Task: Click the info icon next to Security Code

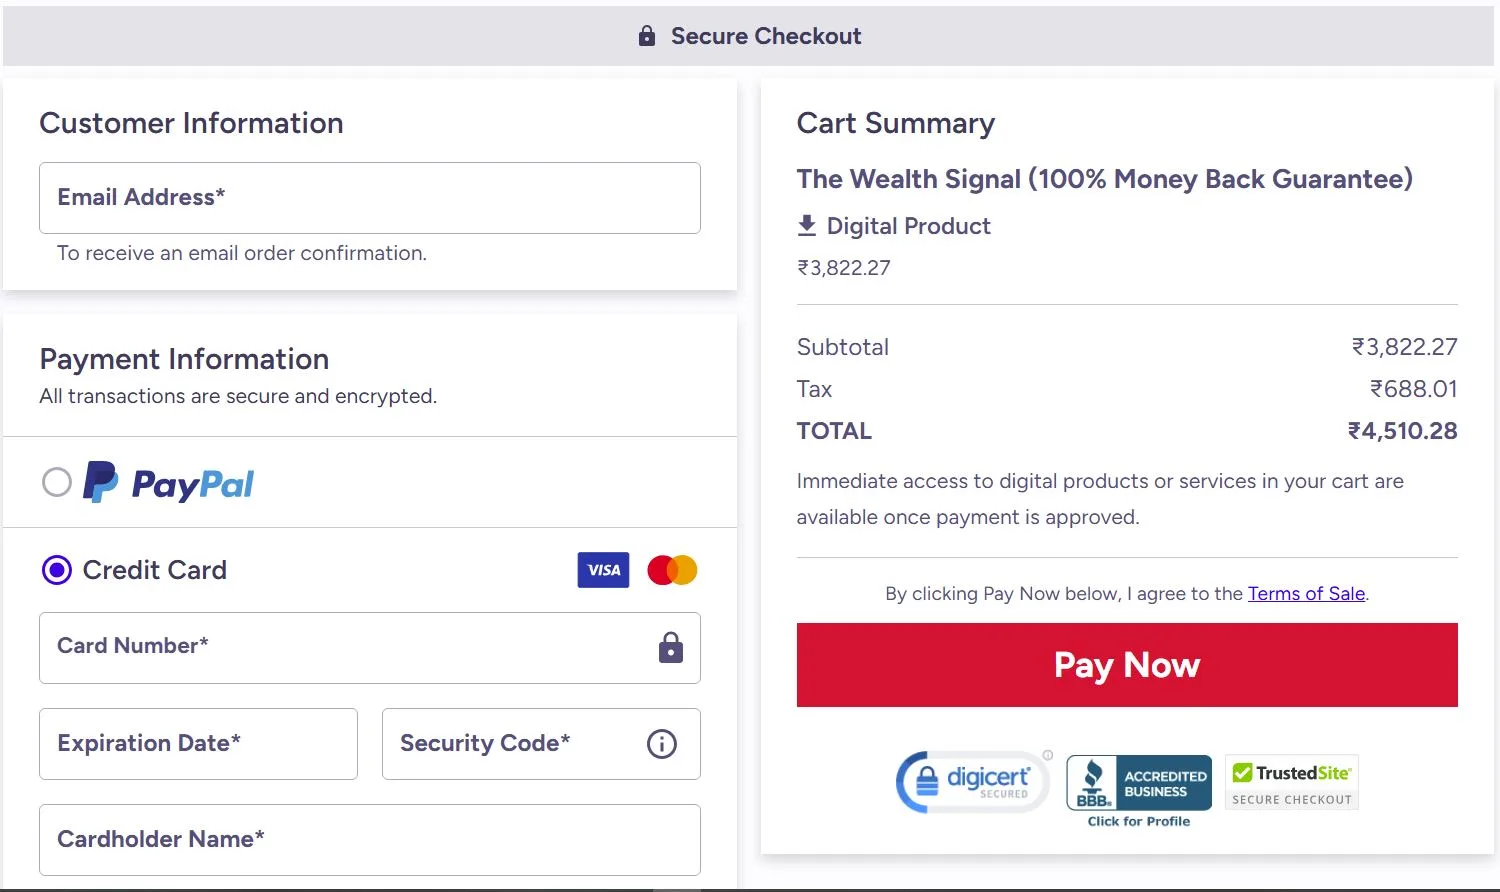Action: point(660,744)
